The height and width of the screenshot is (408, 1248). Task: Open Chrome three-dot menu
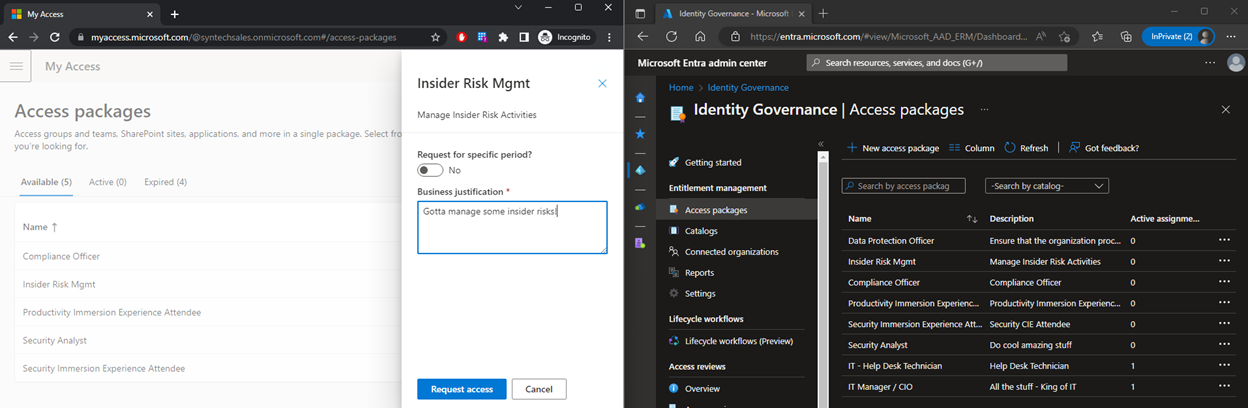[609, 37]
